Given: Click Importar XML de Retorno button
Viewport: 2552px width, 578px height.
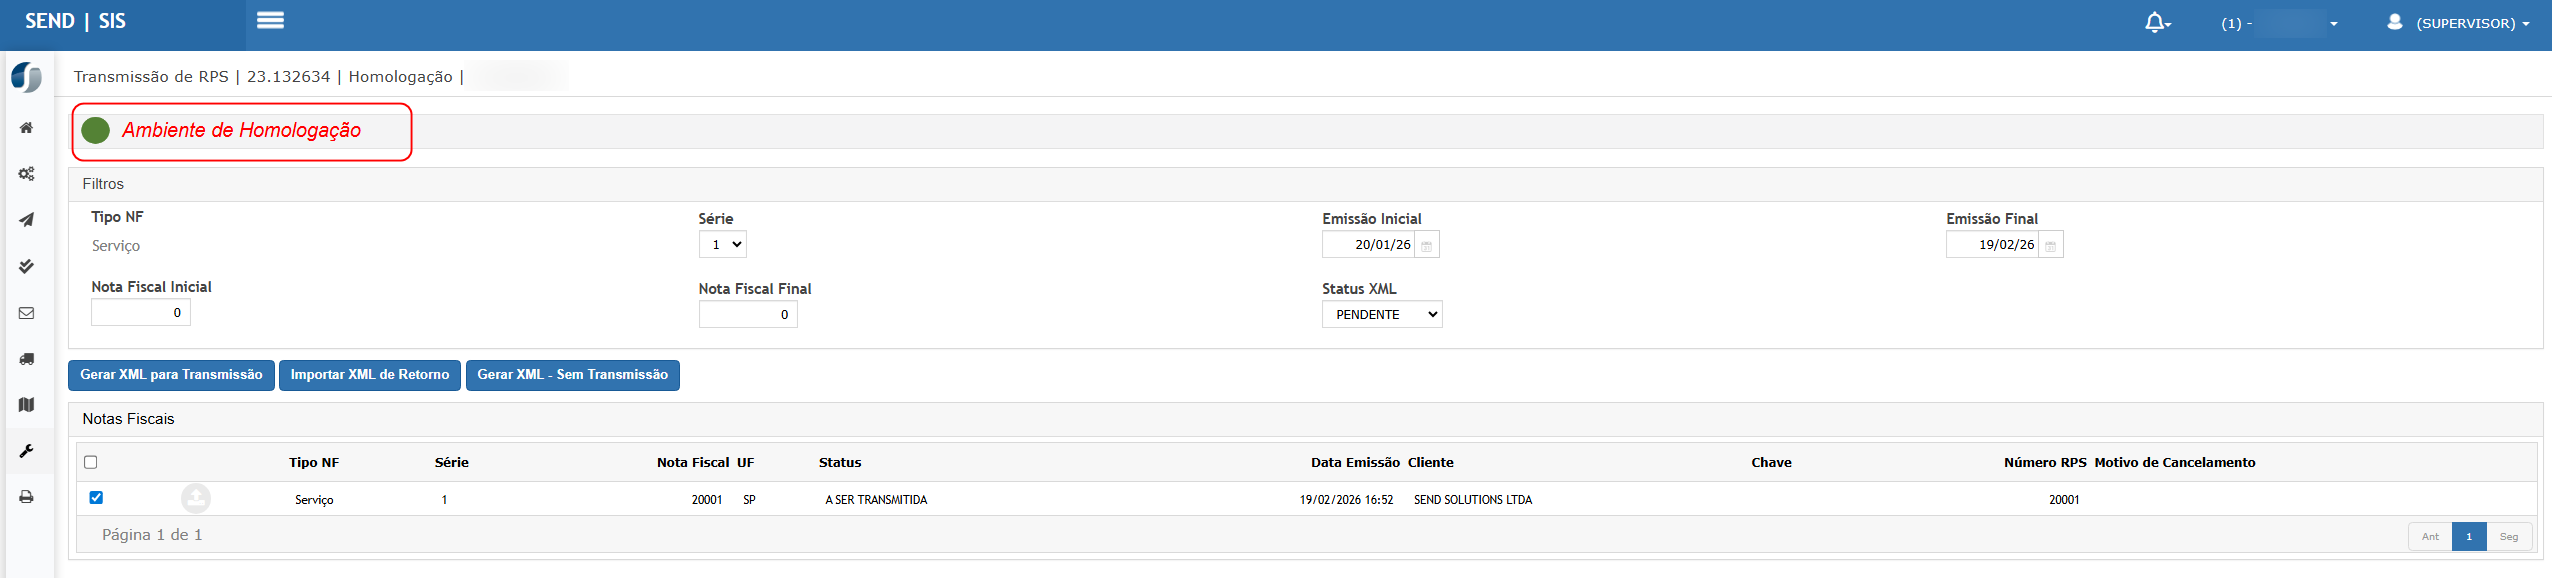Looking at the screenshot, I should click(369, 375).
